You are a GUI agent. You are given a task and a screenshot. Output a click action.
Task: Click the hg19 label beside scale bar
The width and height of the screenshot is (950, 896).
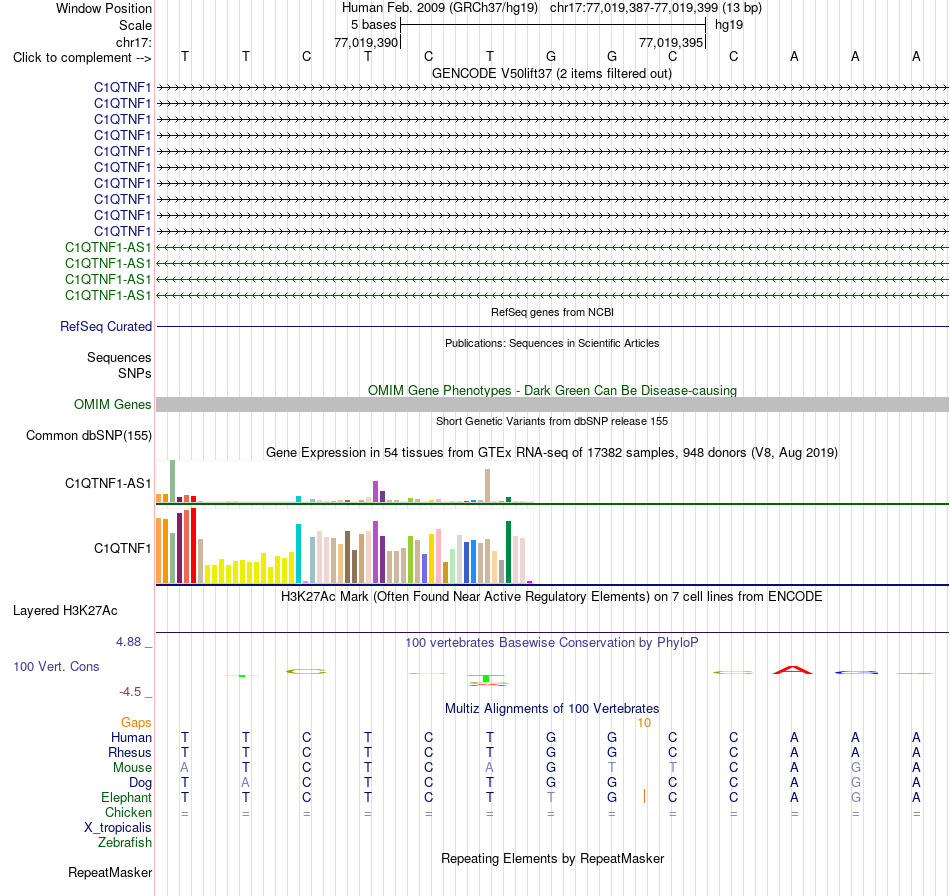pyautogui.click(x=729, y=25)
